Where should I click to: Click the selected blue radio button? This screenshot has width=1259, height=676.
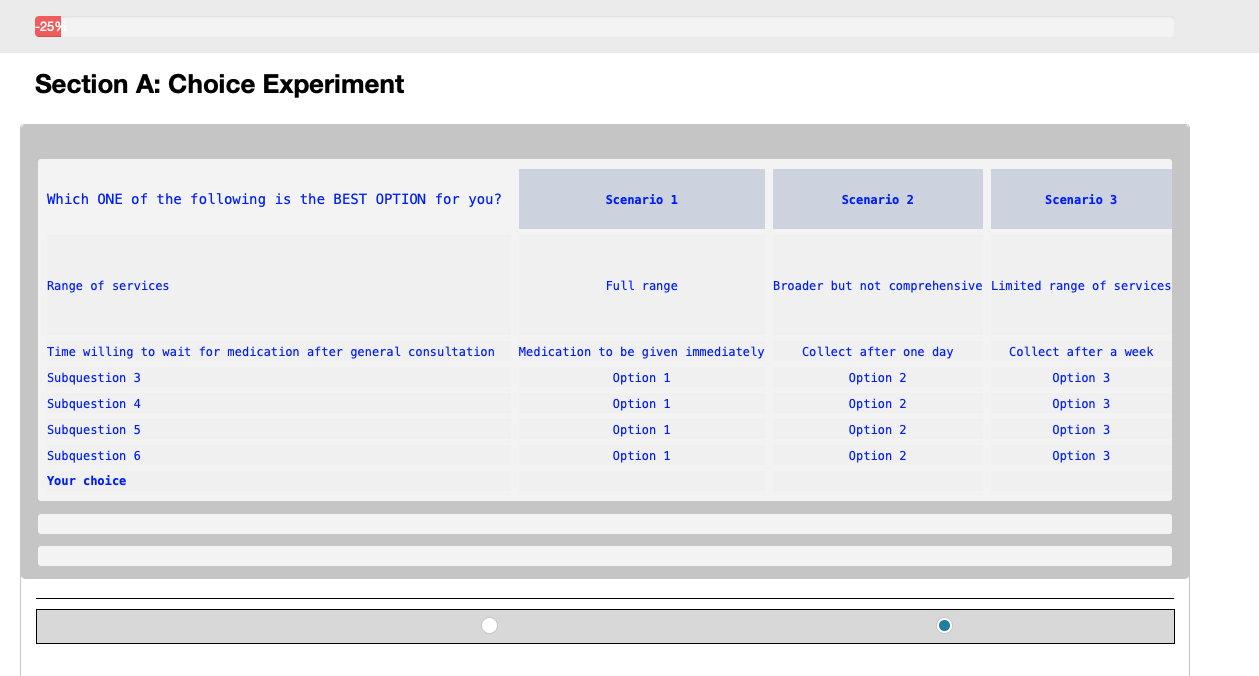944,626
